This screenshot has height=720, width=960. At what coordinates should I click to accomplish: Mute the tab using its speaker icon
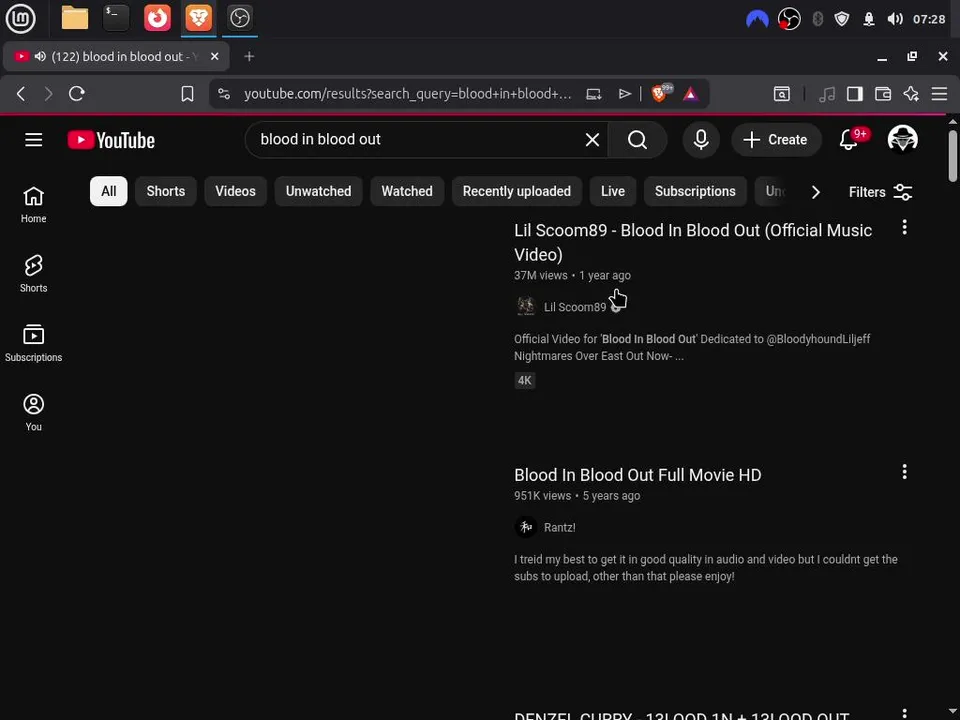click(x=40, y=56)
